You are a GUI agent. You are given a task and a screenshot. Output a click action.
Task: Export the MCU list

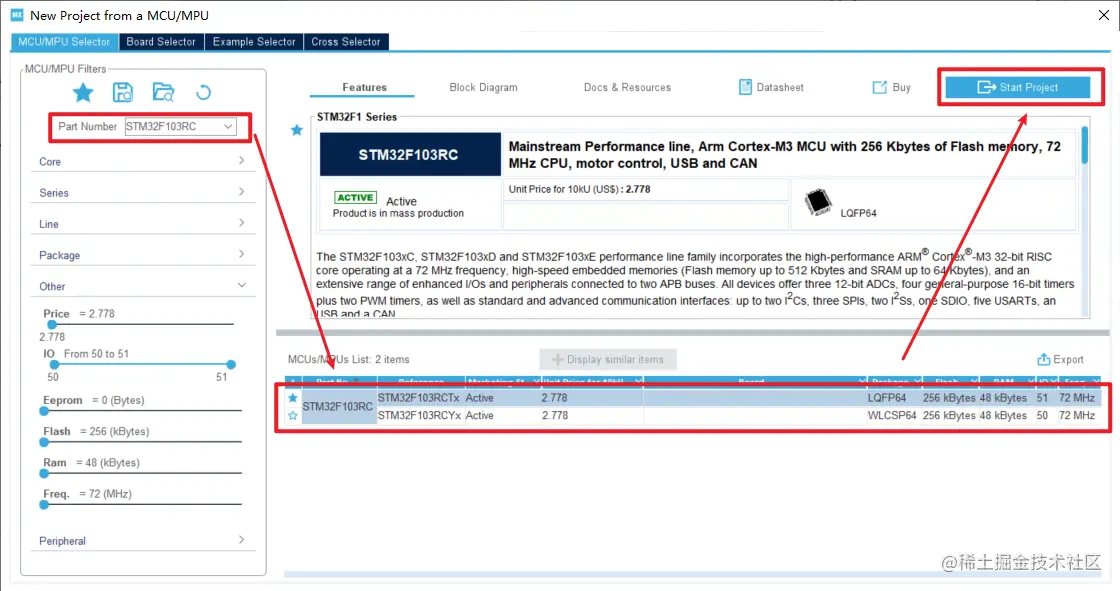(x=1061, y=359)
